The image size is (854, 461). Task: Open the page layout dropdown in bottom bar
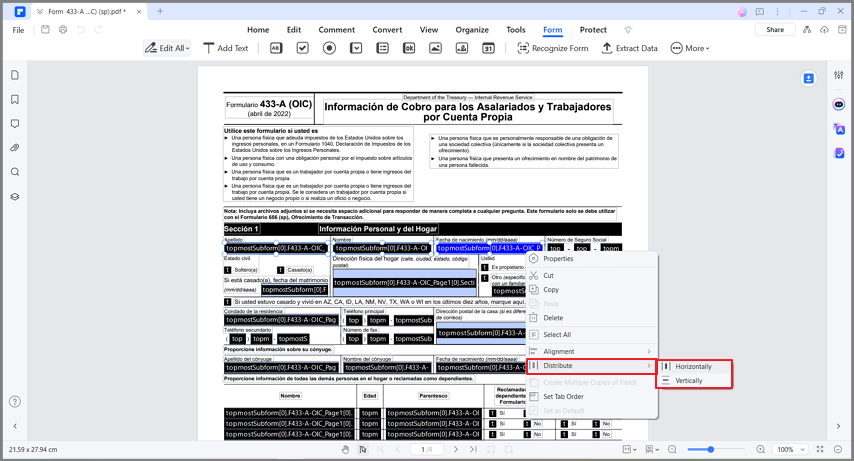point(630,450)
